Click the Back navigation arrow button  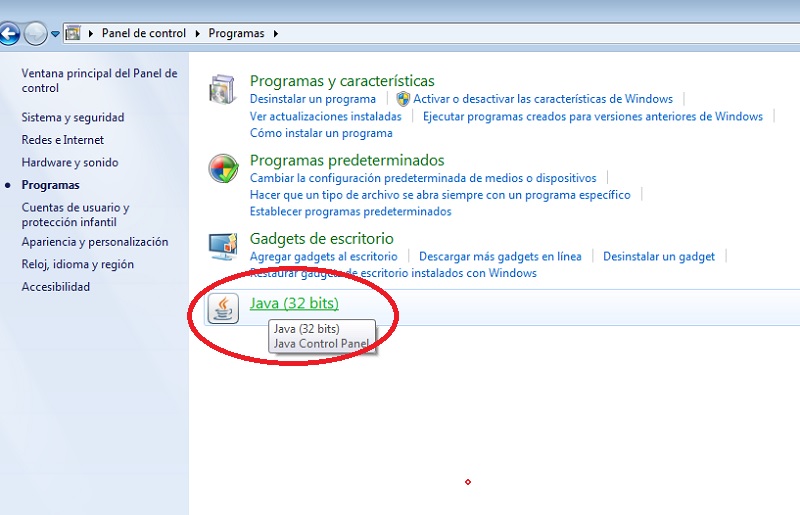(x=8, y=34)
